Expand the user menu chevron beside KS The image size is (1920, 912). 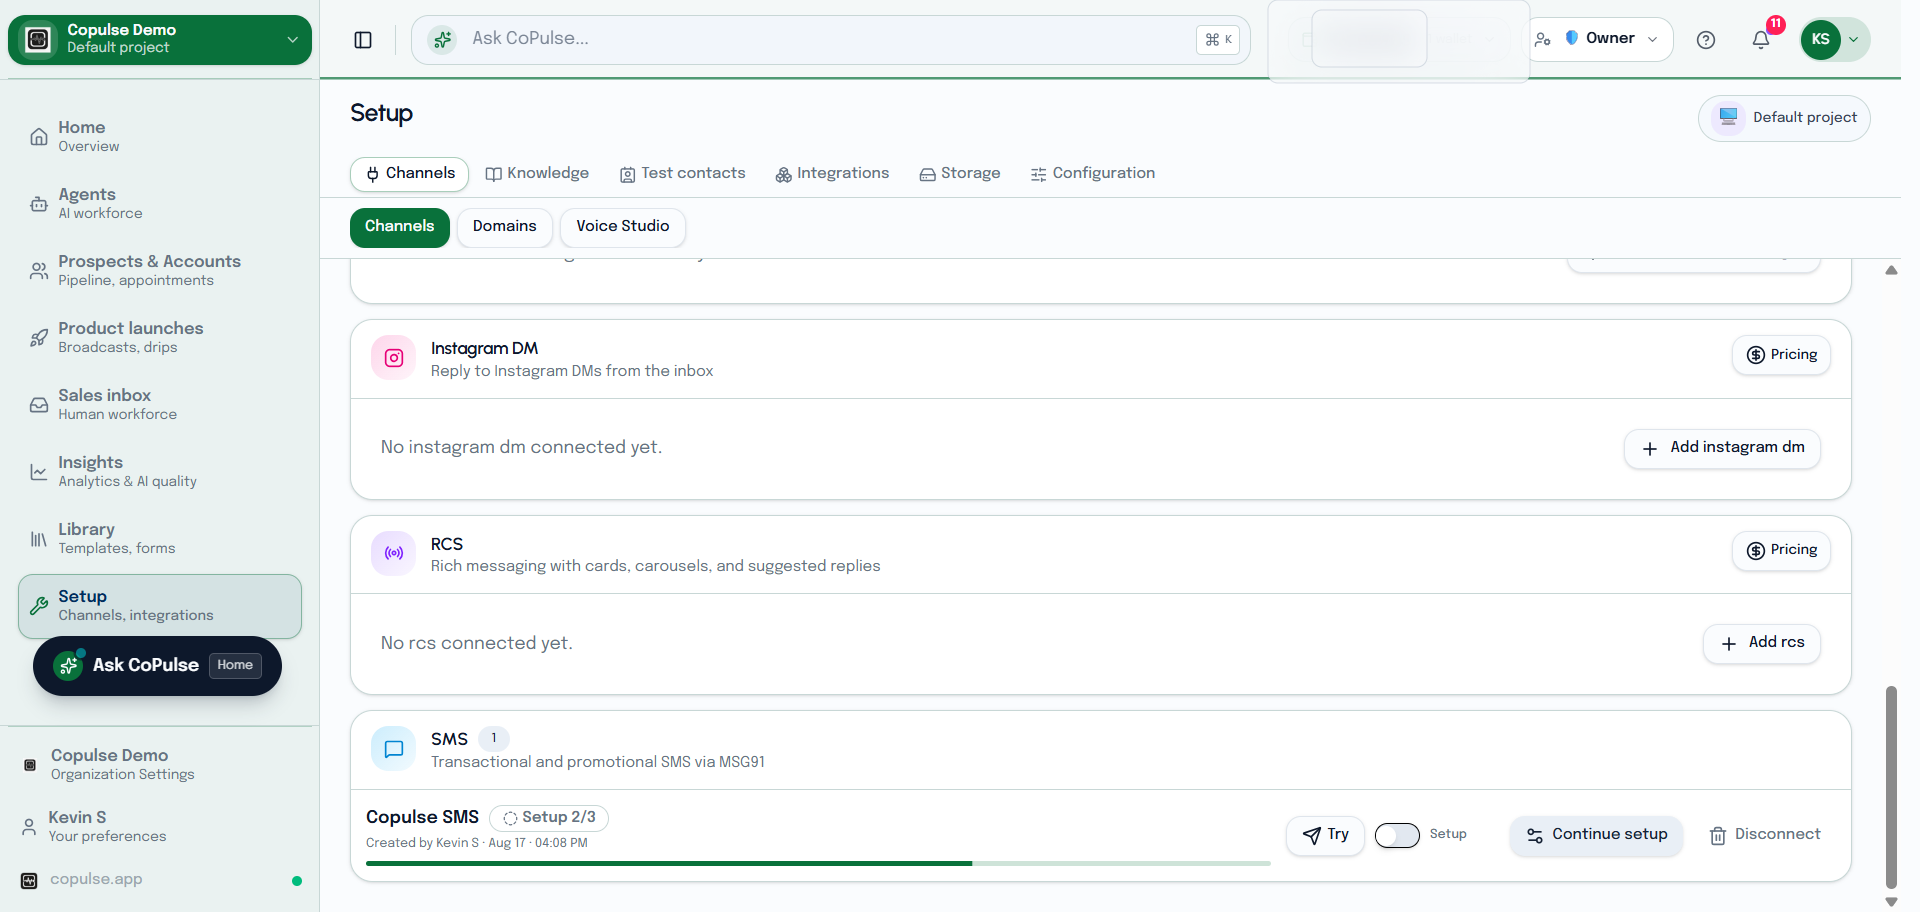click(x=1854, y=40)
